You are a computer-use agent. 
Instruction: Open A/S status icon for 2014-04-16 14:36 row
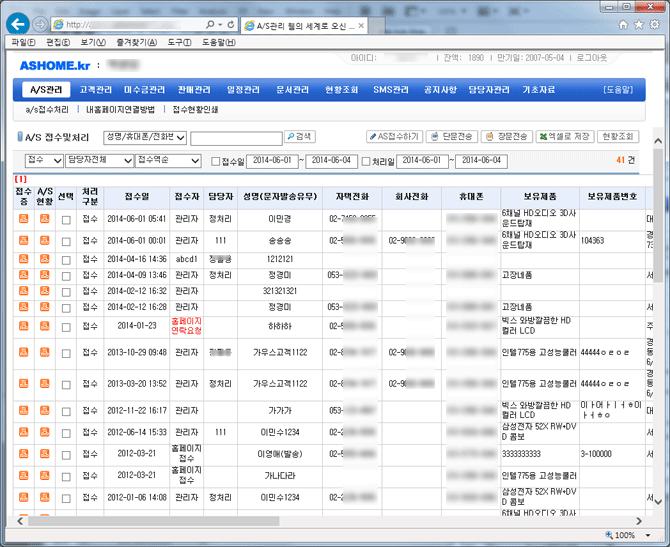pos(44,259)
